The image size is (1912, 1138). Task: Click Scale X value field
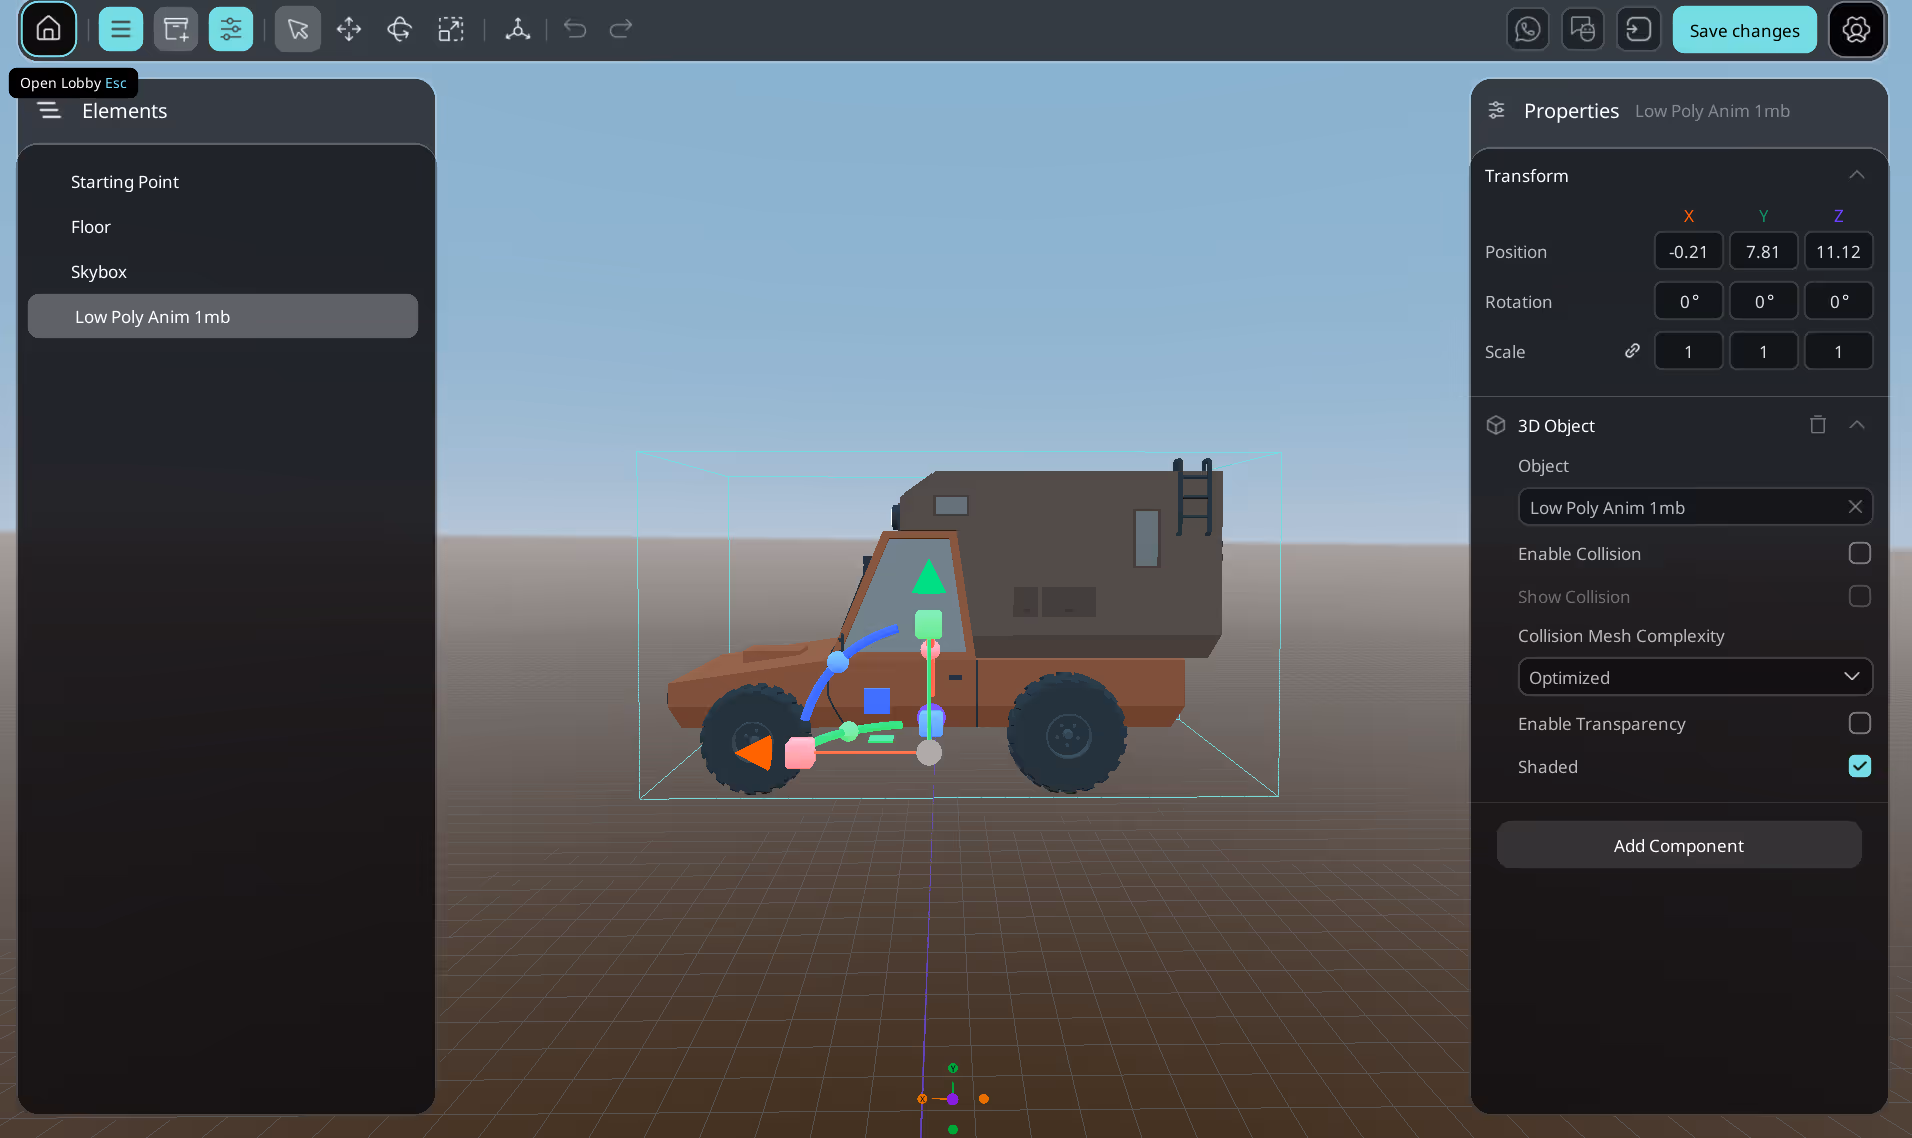1688,351
